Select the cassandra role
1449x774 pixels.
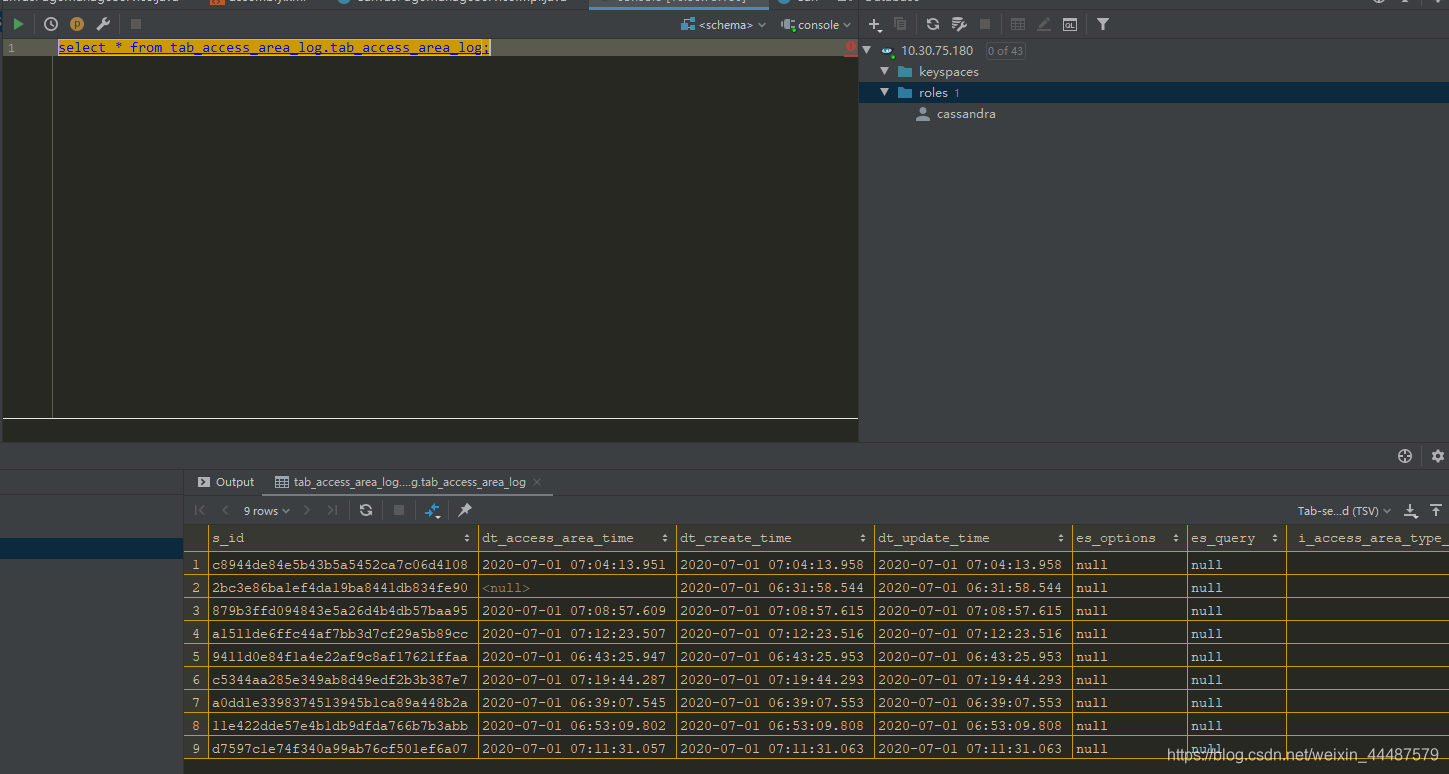(x=965, y=114)
